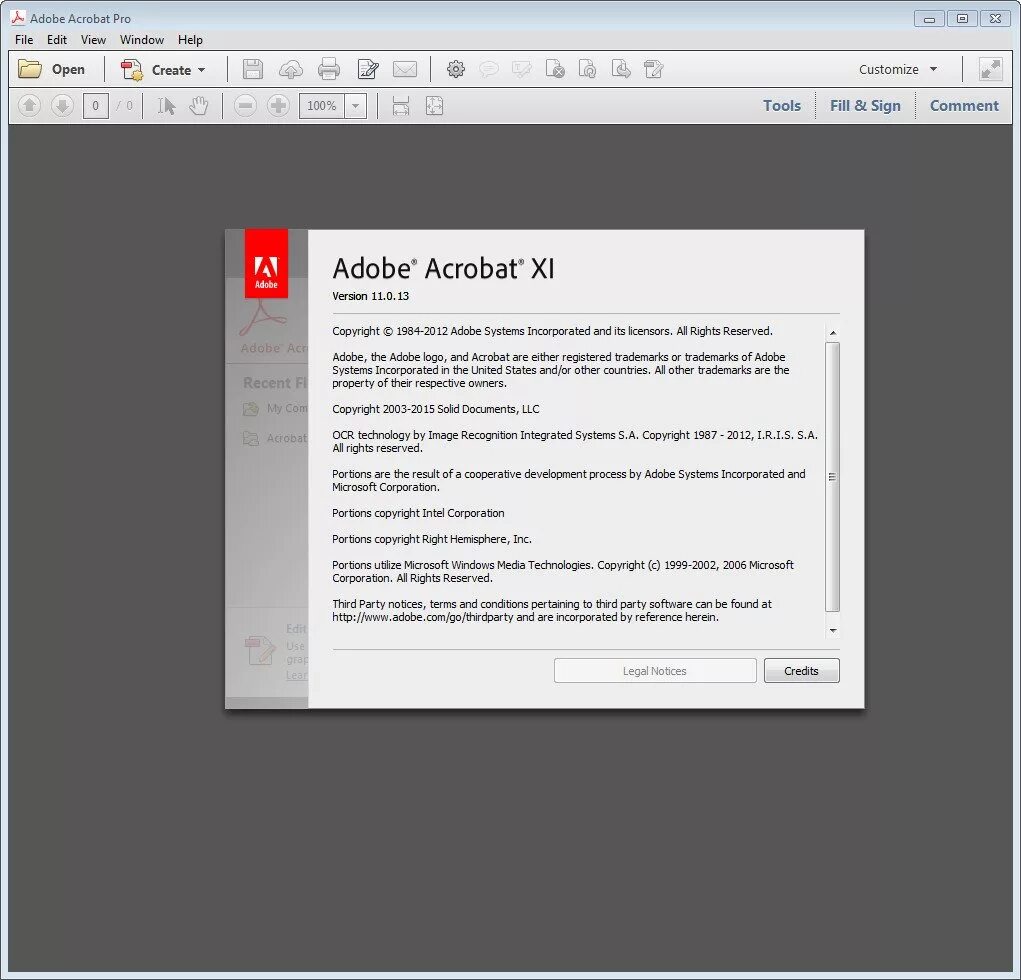Click the Save file floppy icon
Image resolution: width=1021 pixels, height=980 pixels.
pos(253,69)
